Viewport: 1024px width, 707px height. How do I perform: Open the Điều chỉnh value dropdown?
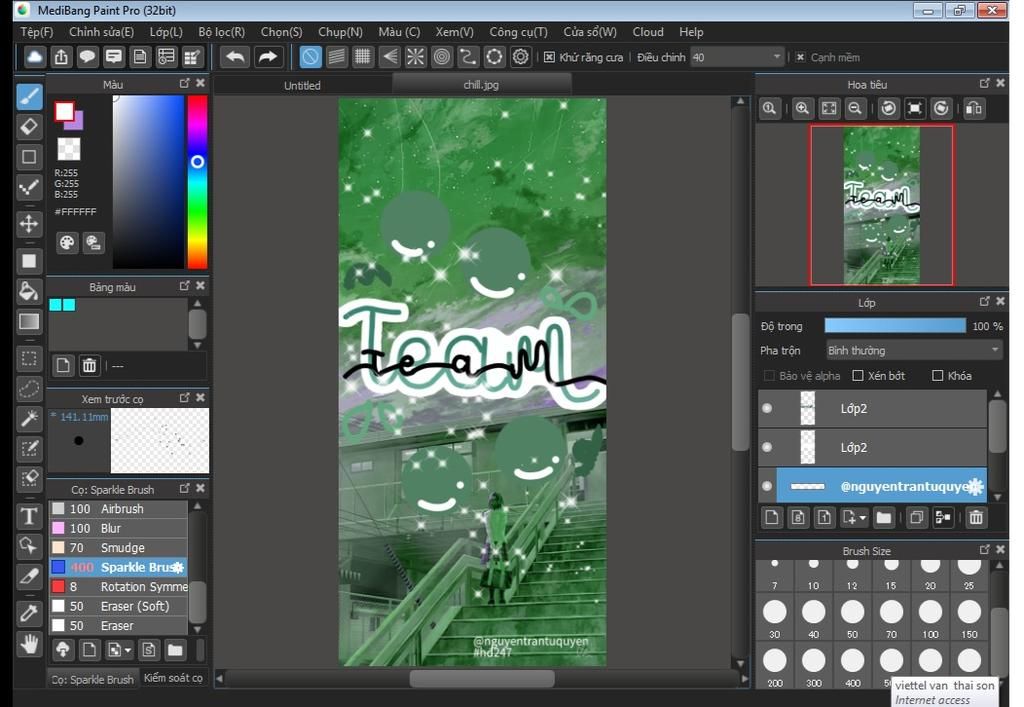click(776, 57)
